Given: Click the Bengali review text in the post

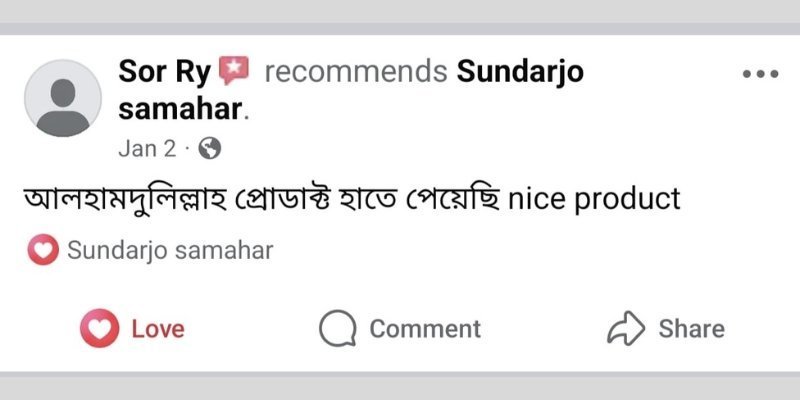Looking at the screenshot, I should point(261,199).
